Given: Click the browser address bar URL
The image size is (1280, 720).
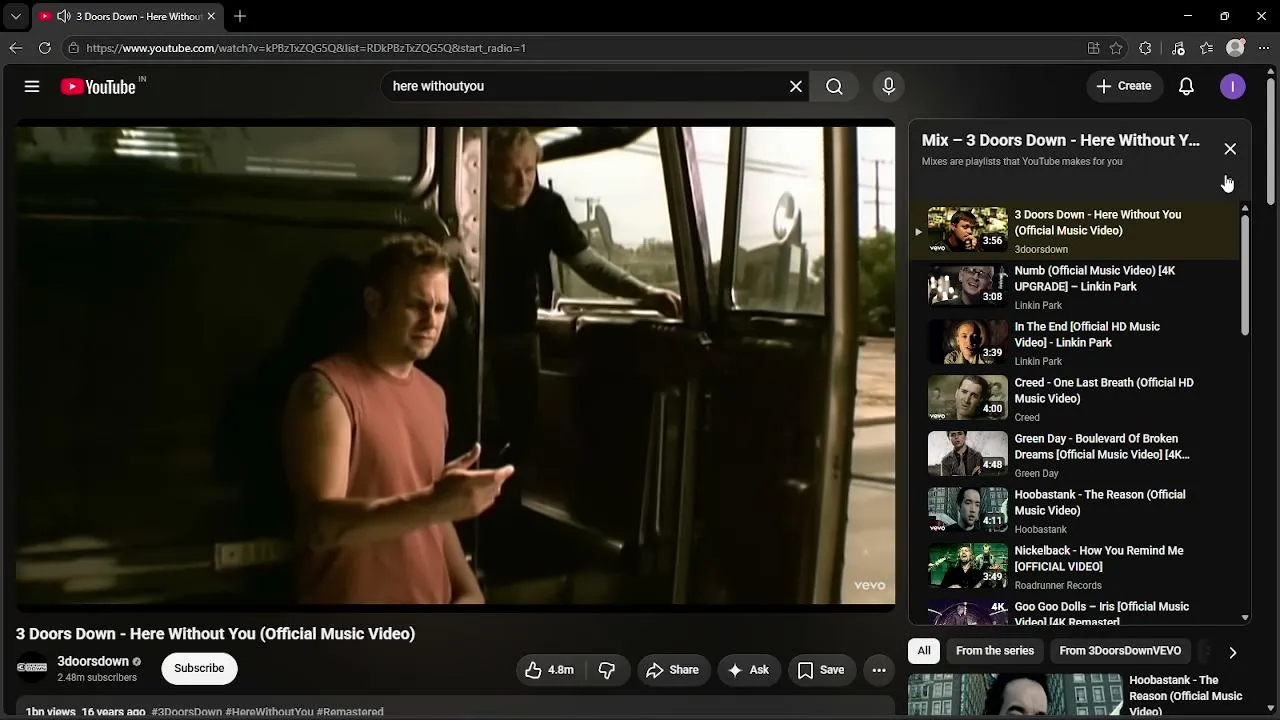Looking at the screenshot, I should point(306,48).
